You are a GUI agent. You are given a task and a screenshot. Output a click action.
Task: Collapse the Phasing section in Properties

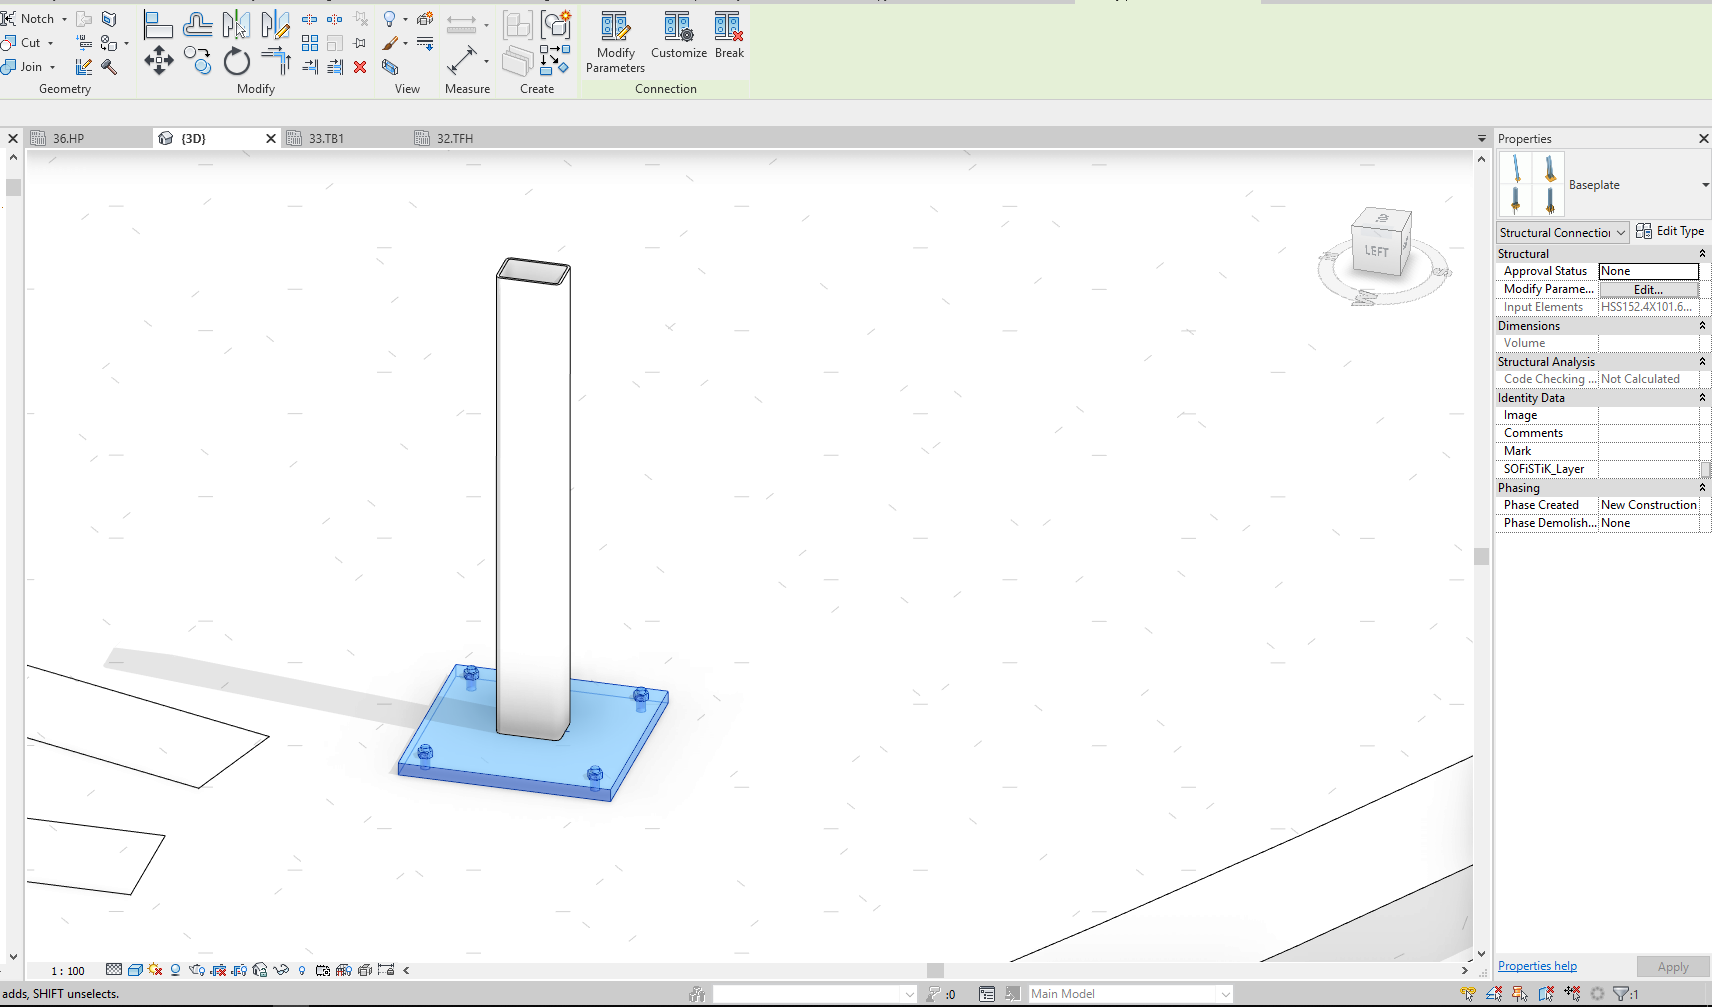click(1704, 488)
